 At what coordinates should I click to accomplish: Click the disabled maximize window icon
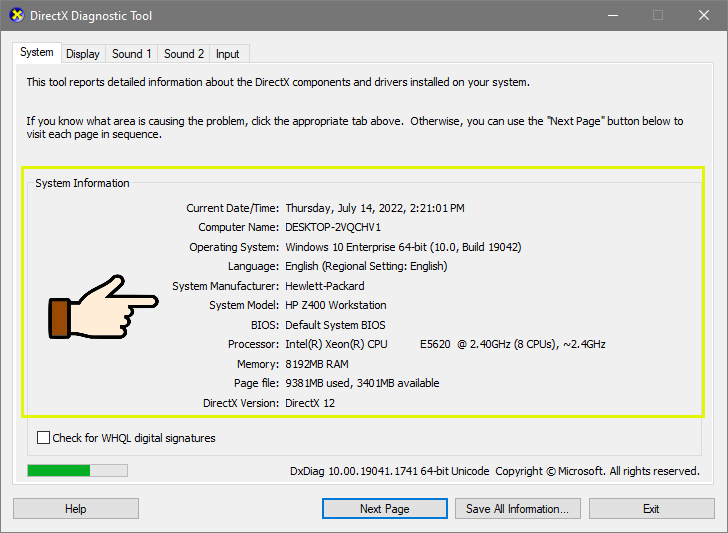coord(657,15)
